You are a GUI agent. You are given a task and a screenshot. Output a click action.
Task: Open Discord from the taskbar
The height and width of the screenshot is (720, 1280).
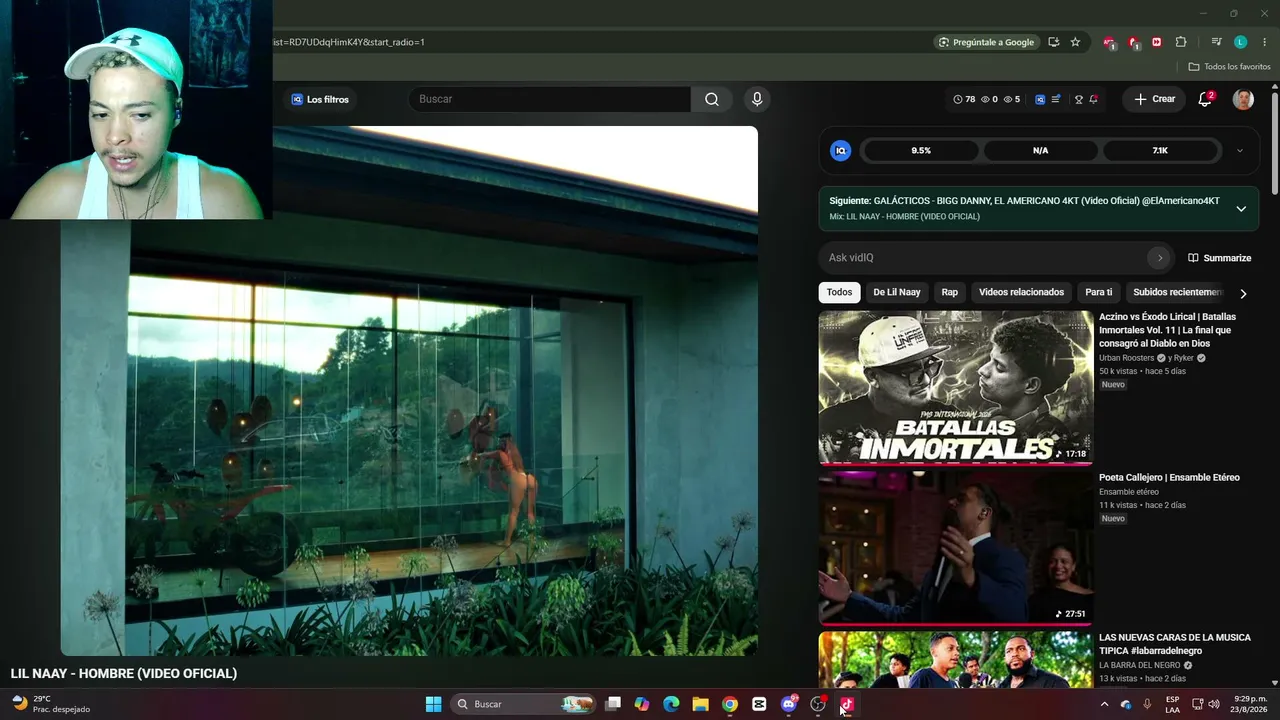[789, 704]
